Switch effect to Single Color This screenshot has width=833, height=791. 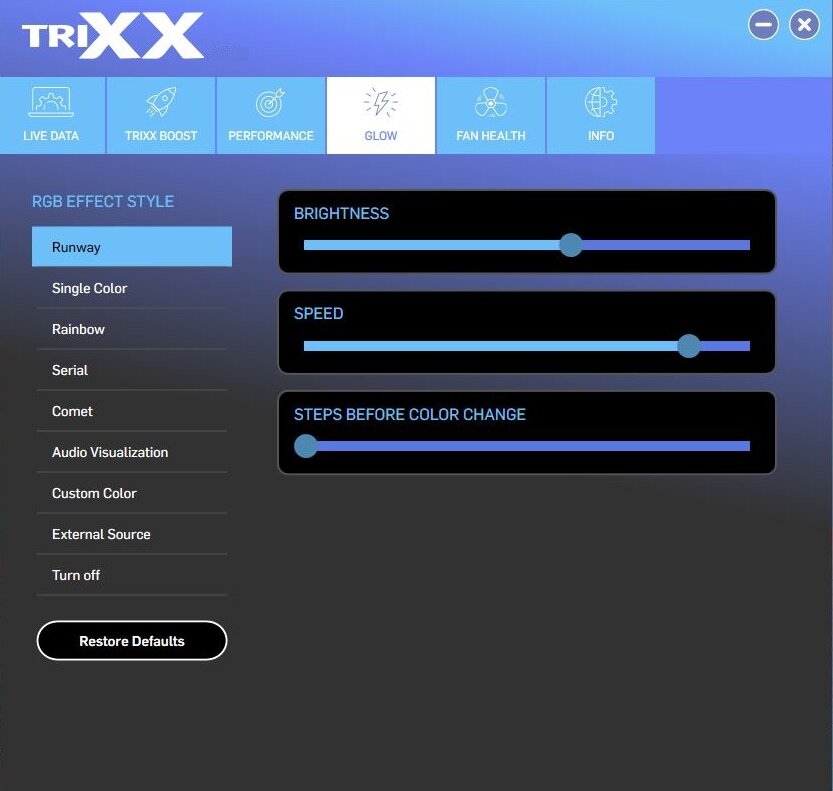(131, 288)
